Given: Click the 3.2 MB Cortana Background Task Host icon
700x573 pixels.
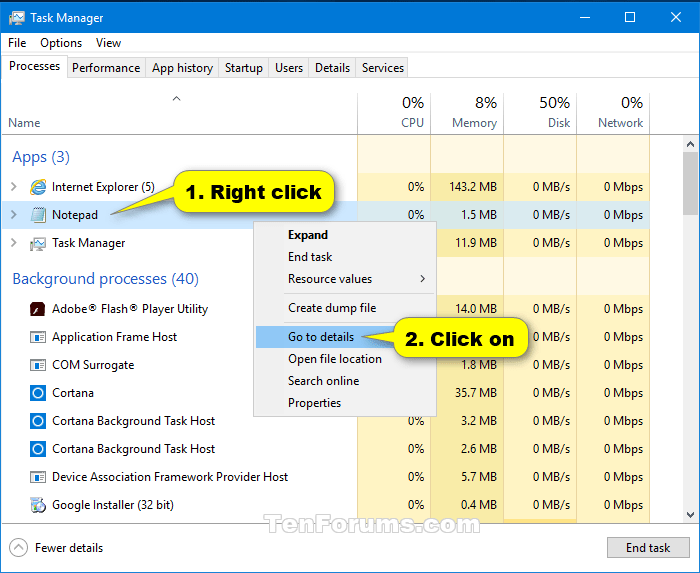Looking at the screenshot, I should (38, 421).
